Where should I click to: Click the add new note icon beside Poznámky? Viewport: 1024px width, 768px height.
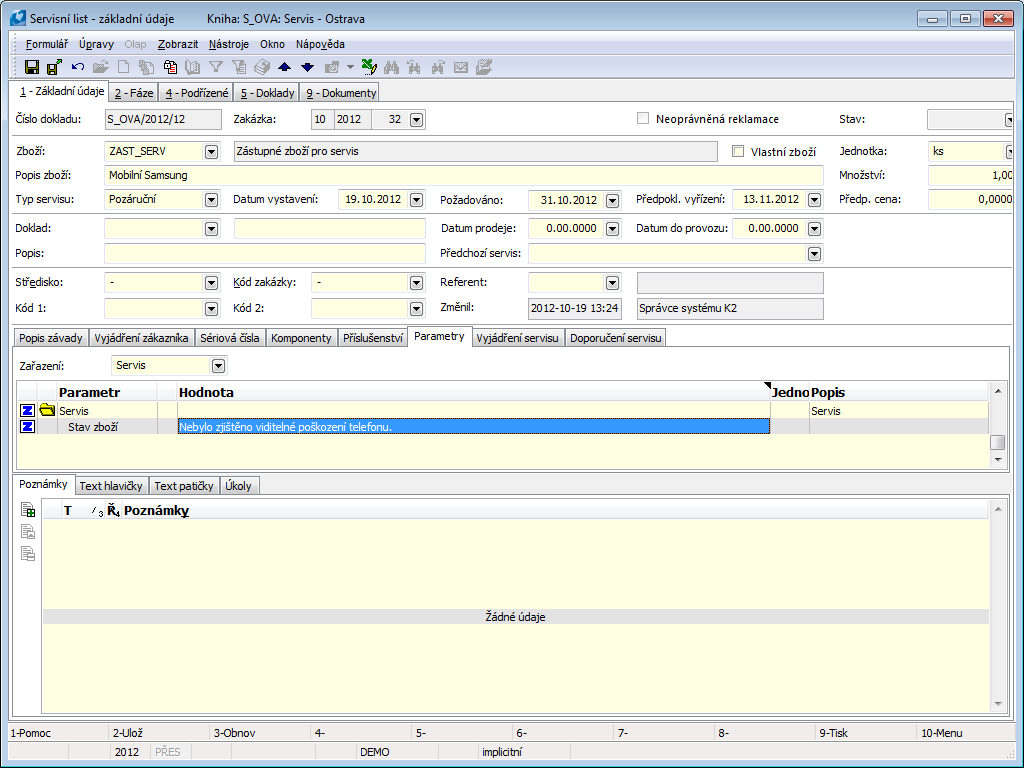tap(28, 510)
